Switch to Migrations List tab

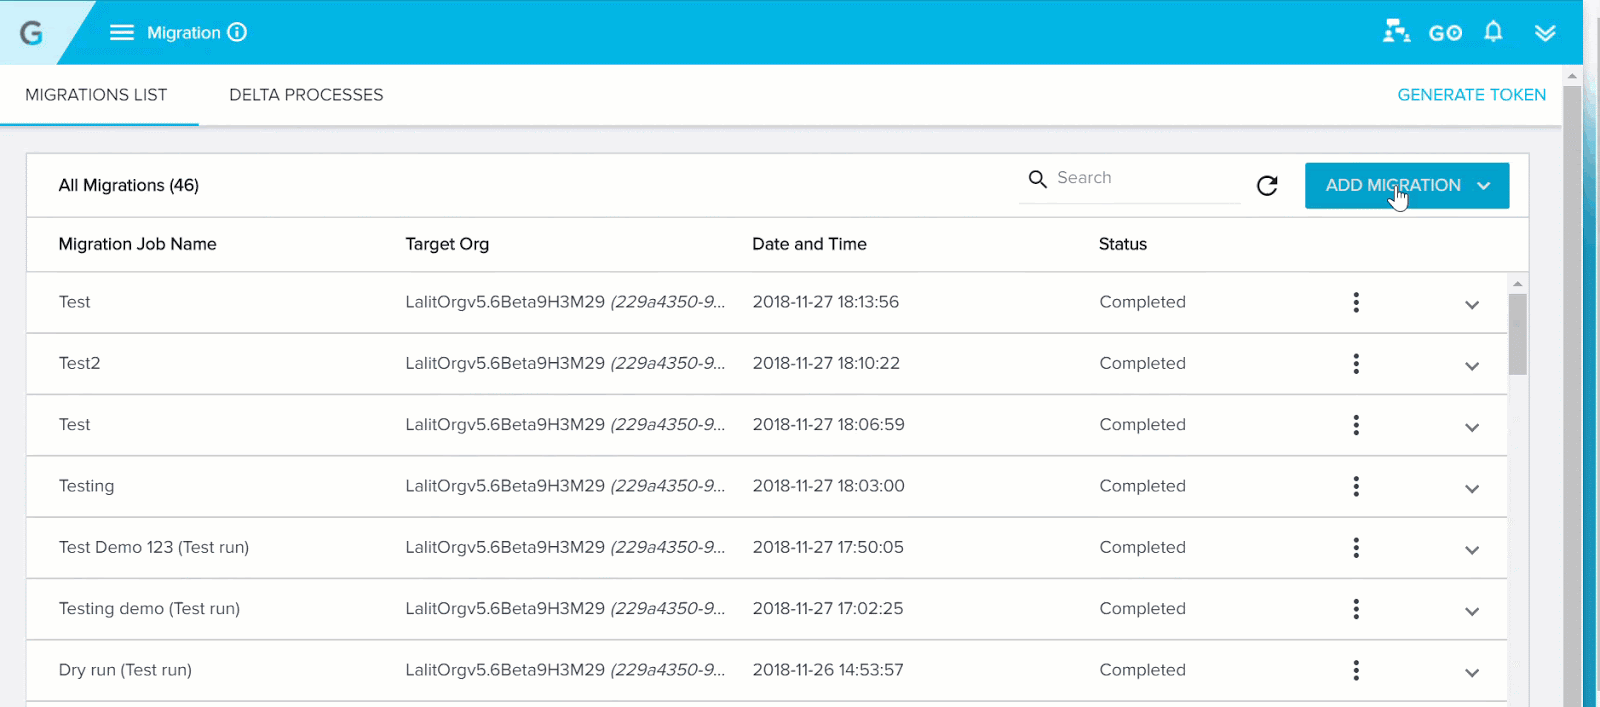click(96, 95)
